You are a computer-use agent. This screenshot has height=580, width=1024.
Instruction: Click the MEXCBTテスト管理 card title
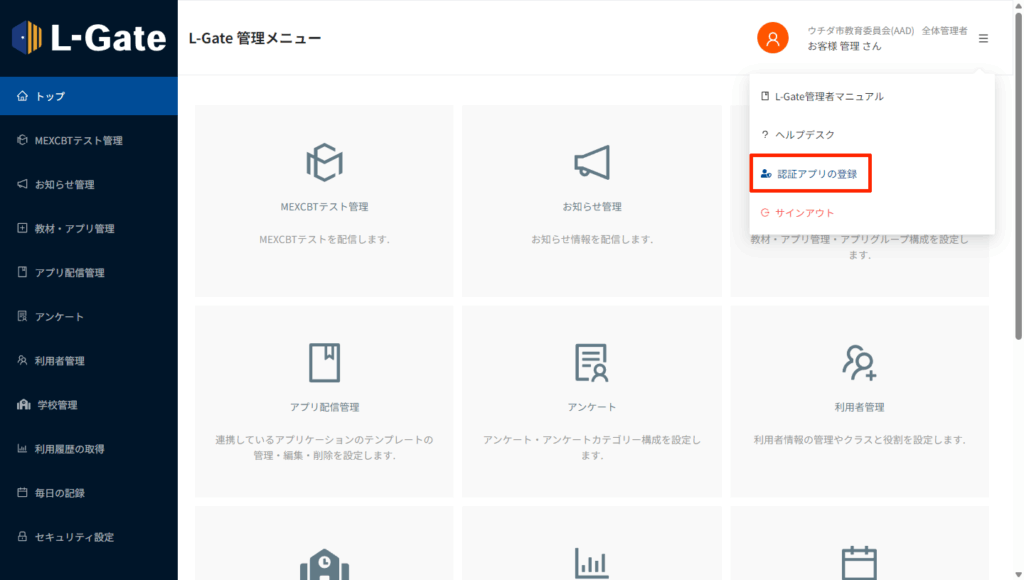tap(325, 206)
